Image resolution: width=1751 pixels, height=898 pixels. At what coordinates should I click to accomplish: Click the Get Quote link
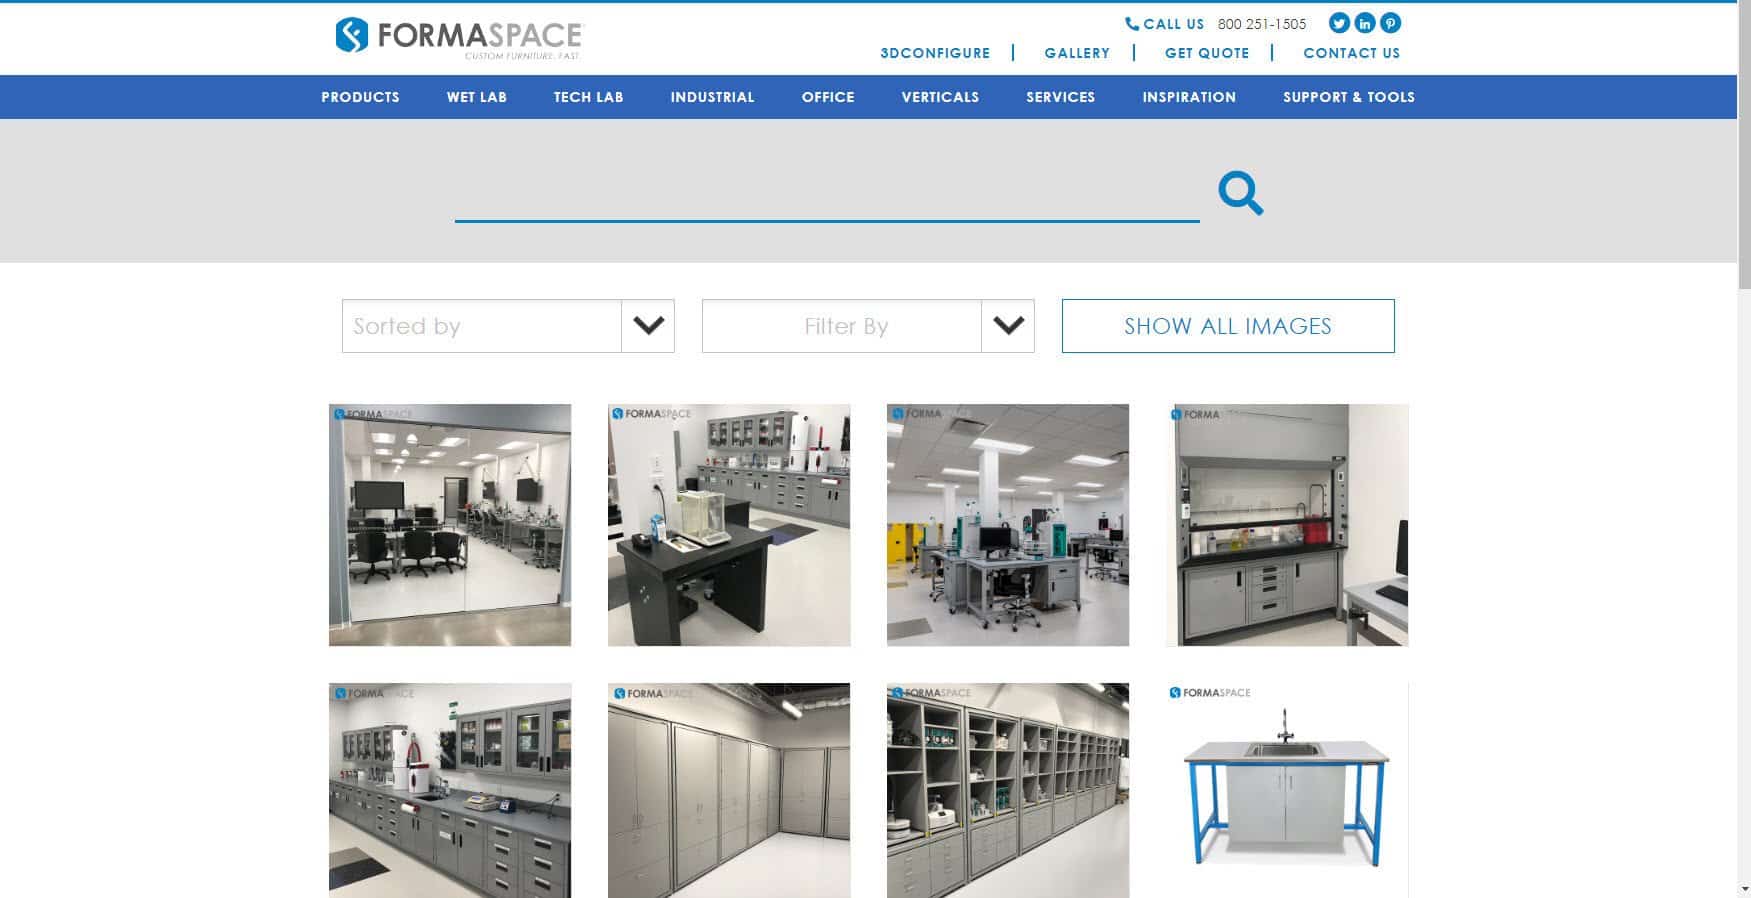point(1207,53)
